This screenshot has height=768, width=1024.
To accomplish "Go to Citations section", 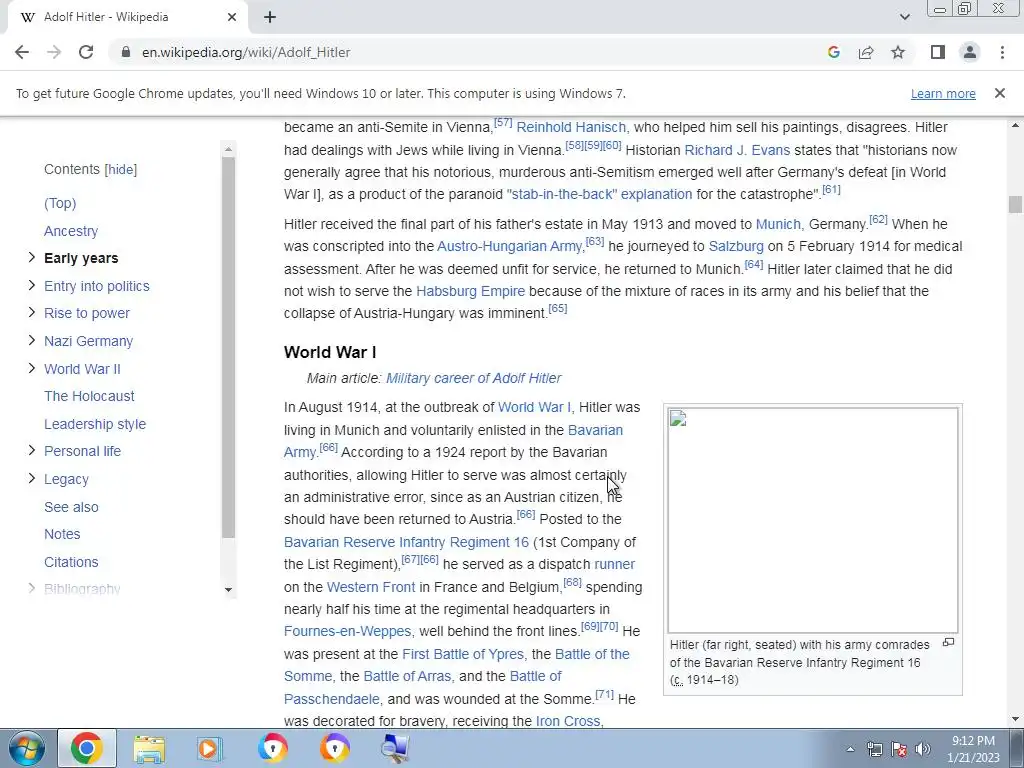I will point(71,562).
